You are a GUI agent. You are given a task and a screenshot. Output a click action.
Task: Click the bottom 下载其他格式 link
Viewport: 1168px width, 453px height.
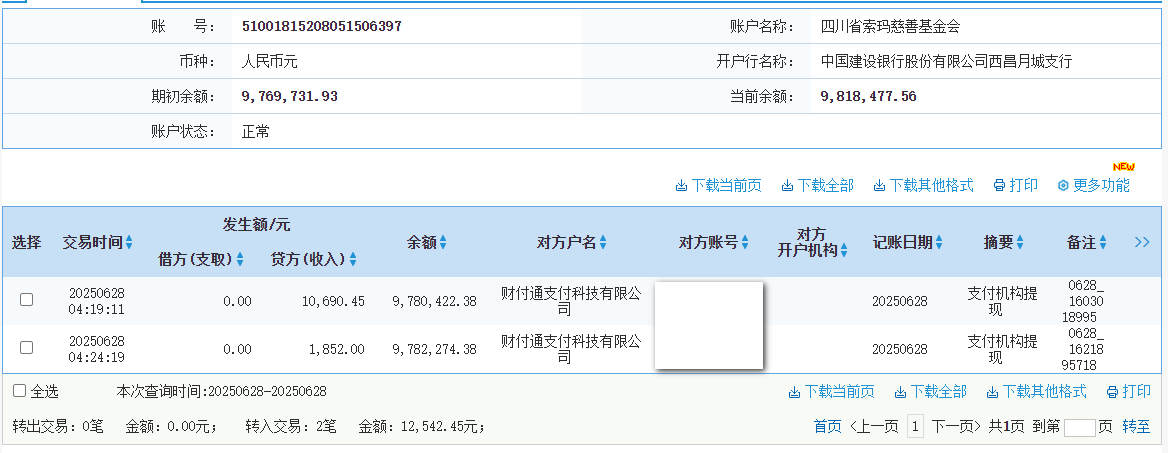pos(1037,391)
